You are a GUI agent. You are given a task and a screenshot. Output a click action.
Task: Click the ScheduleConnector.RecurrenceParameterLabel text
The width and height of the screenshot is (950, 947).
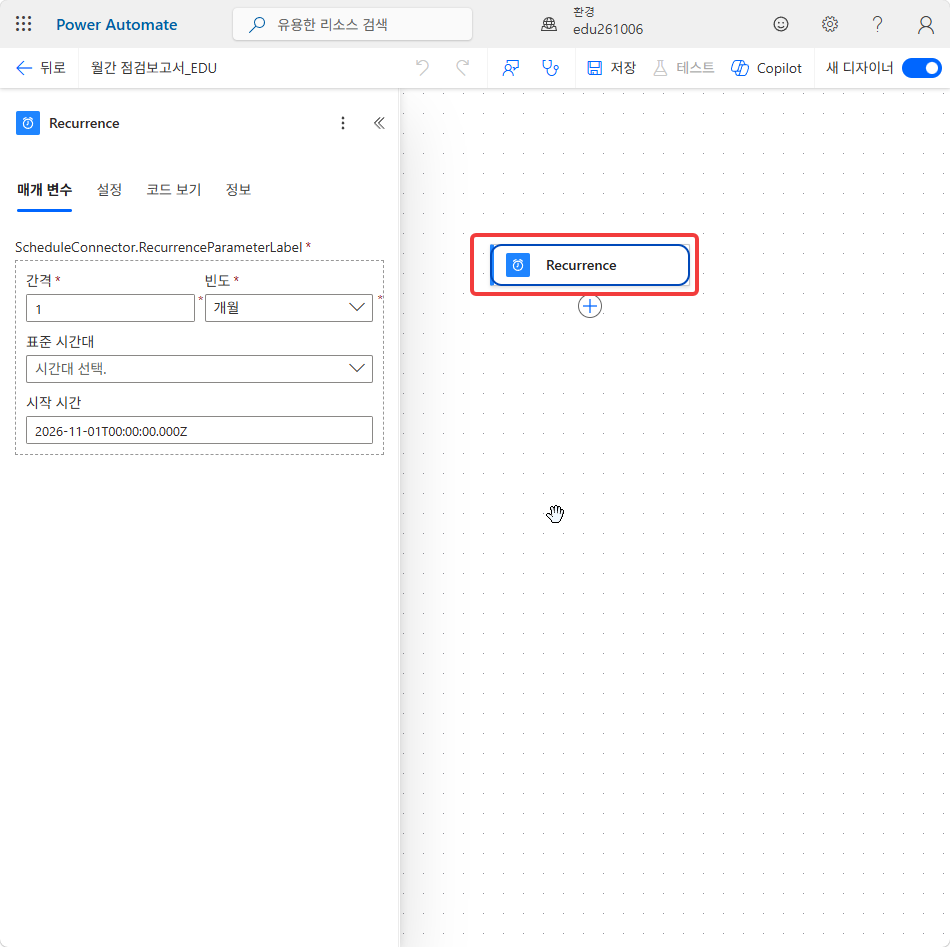(x=159, y=247)
